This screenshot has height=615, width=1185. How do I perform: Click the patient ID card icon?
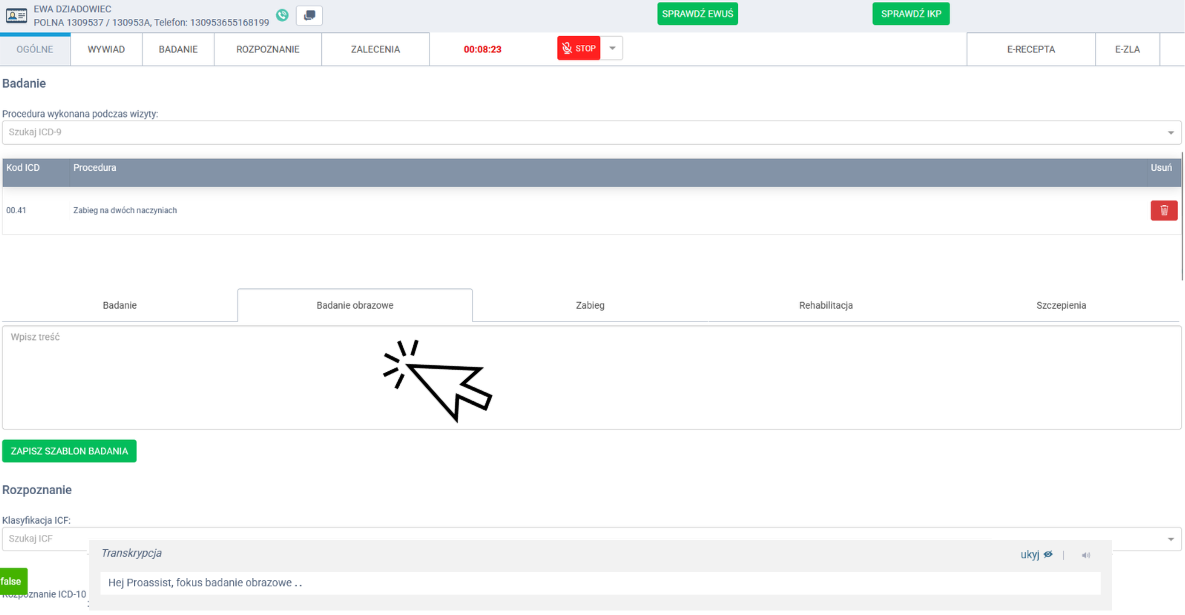tap(17, 15)
